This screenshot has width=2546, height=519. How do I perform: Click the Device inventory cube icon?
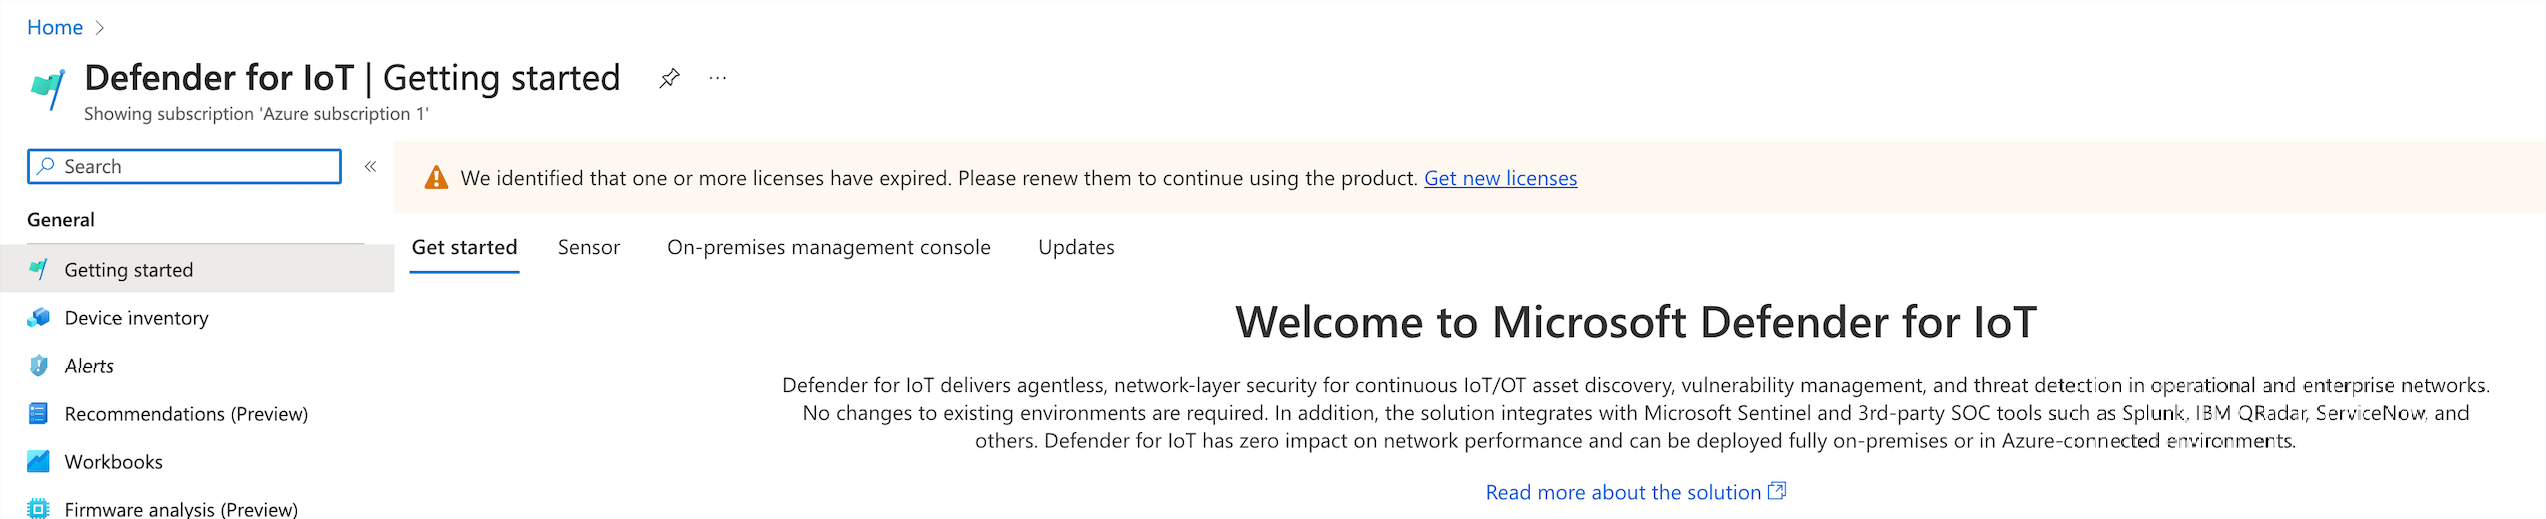pyautogui.click(x=39, y=318)
